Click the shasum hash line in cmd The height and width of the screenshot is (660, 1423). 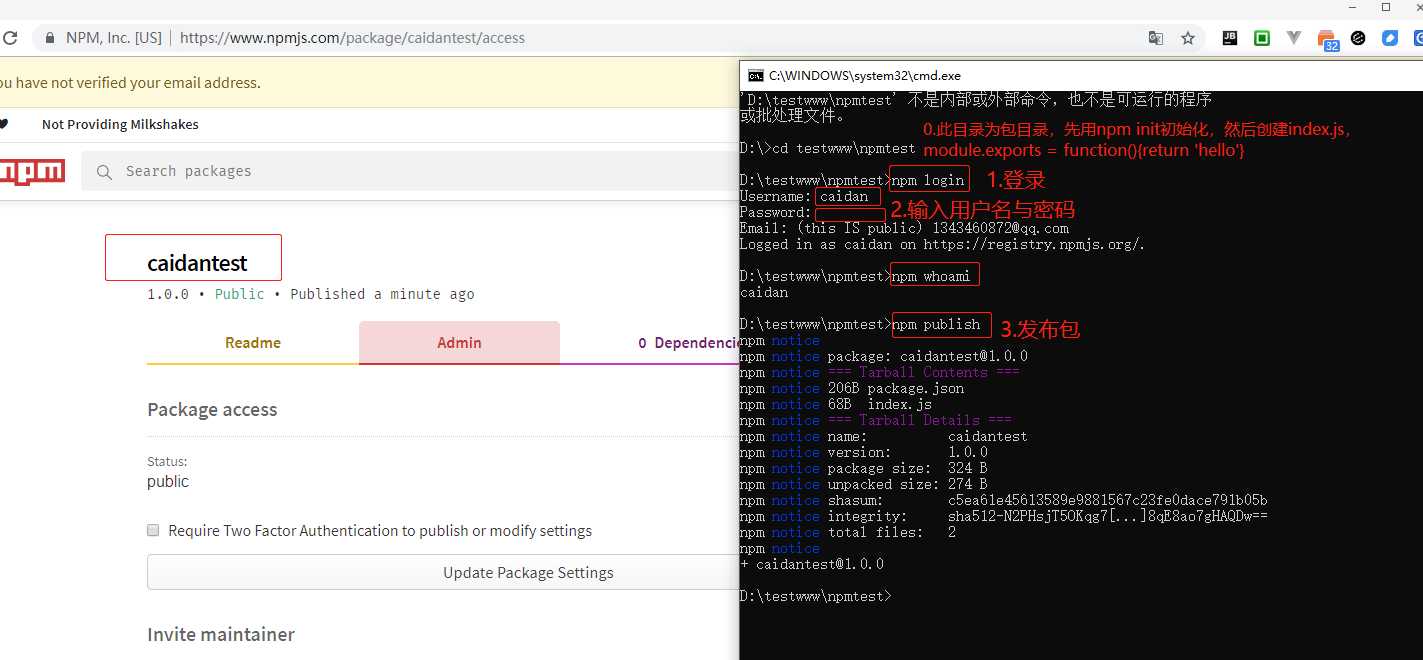1004,500
